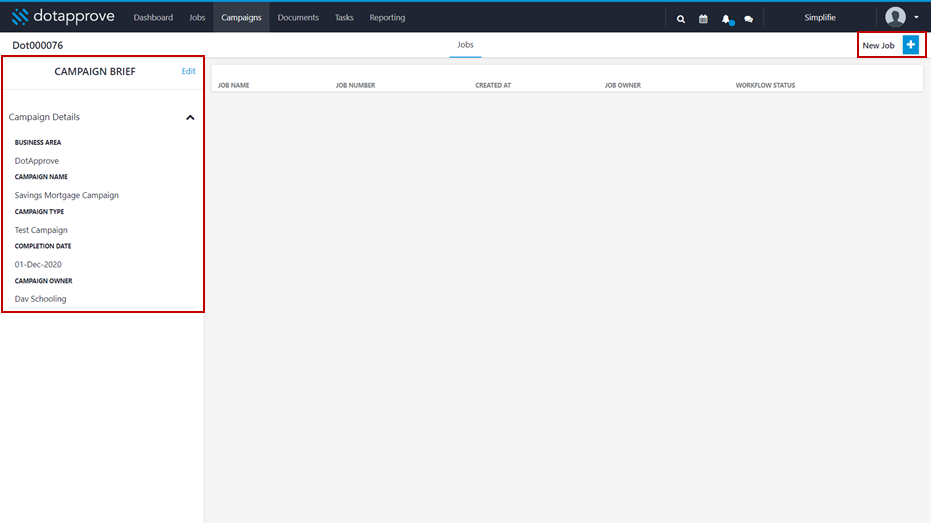Click the Simplifie account name
The image size is (931, 523).
pyautogui.click(x=820, y=18)
